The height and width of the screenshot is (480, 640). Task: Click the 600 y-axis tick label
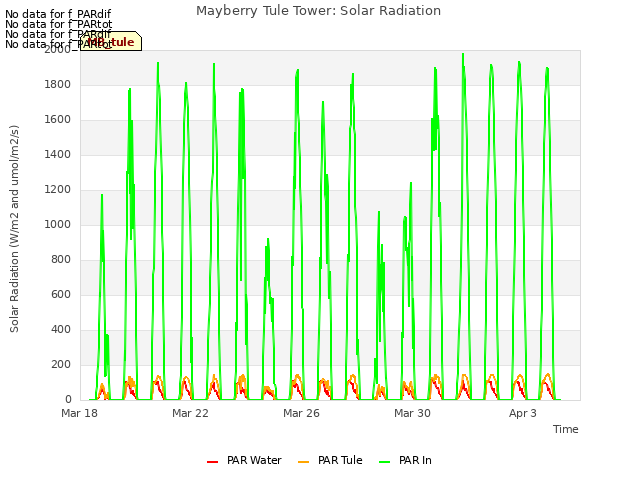click(61, 295)
